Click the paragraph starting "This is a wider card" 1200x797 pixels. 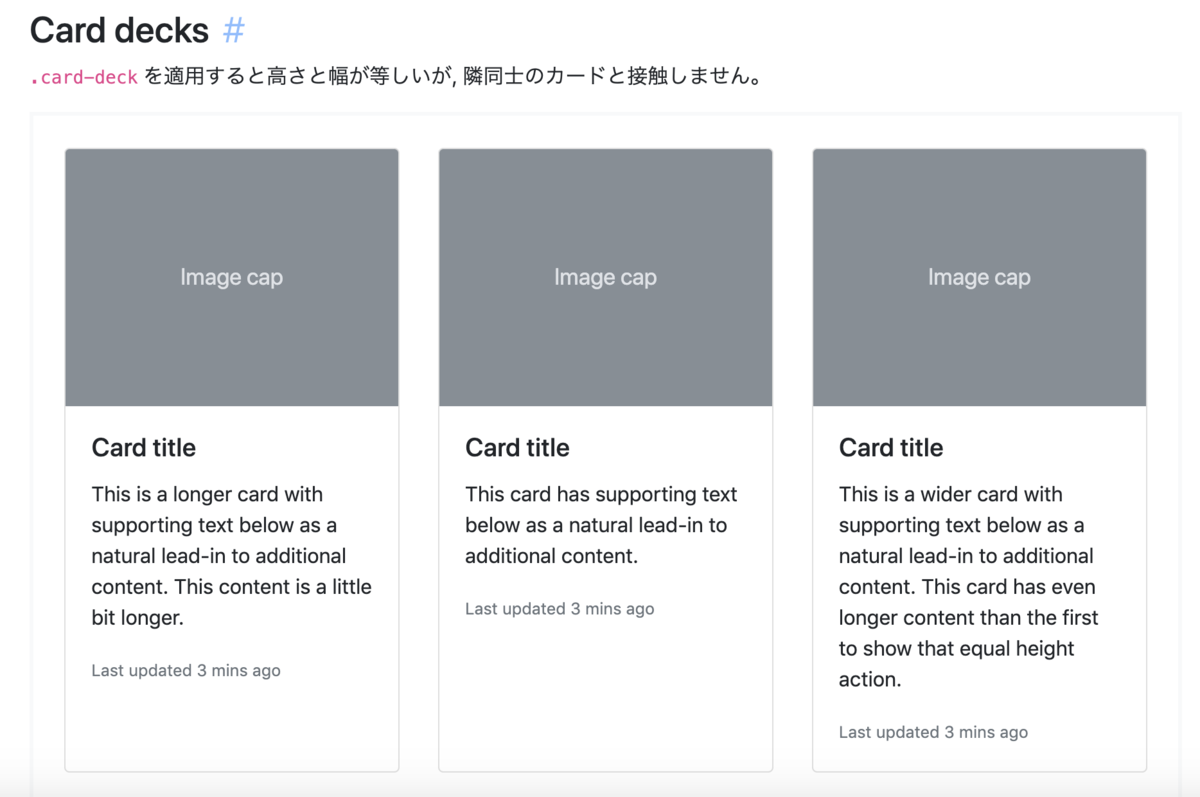point(969,587)
